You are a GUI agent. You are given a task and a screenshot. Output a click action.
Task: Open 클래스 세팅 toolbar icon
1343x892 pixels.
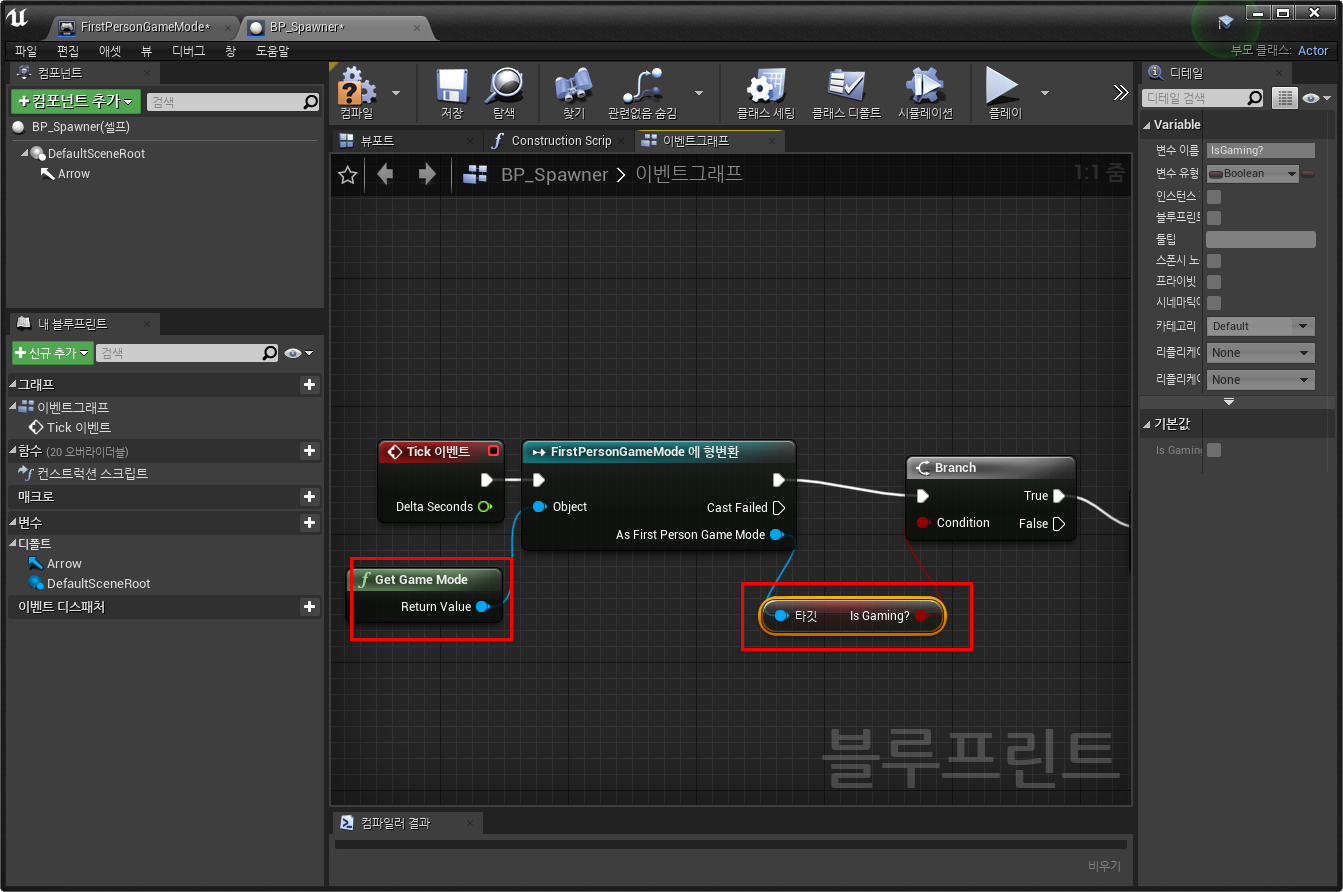pos(766,92)
